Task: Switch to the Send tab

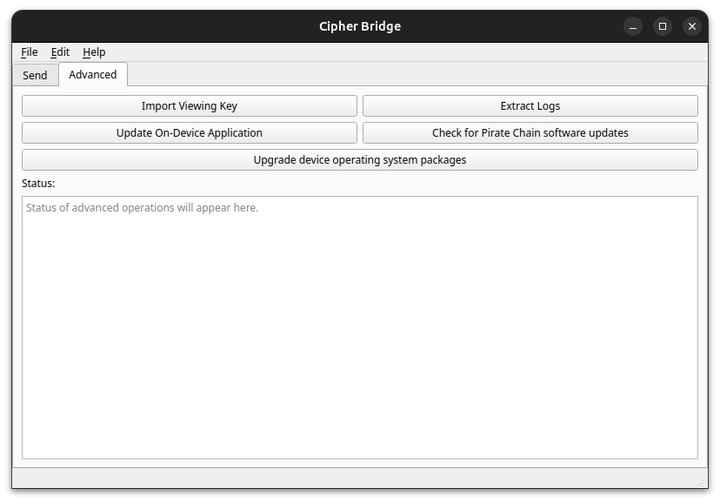Action: pos(35,75)
